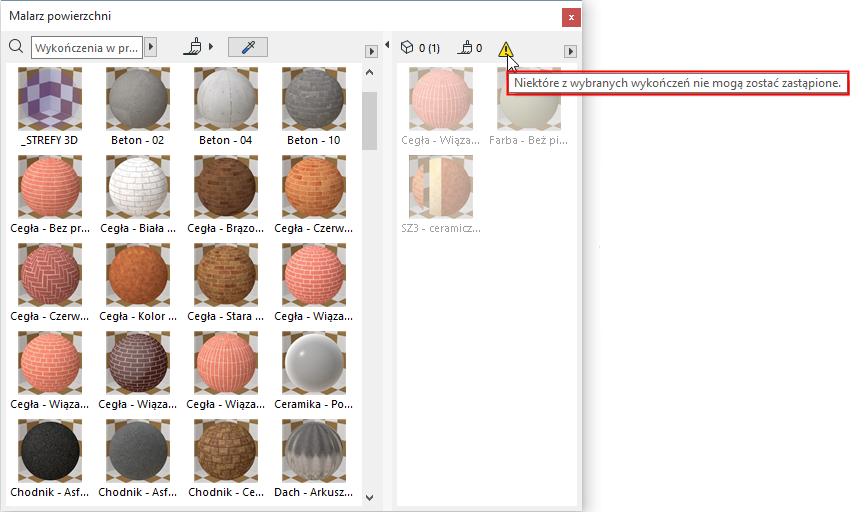Collapse the right panel with the small black triangle
This screenshot has width=850, height=512.
(x=387, y=44)
